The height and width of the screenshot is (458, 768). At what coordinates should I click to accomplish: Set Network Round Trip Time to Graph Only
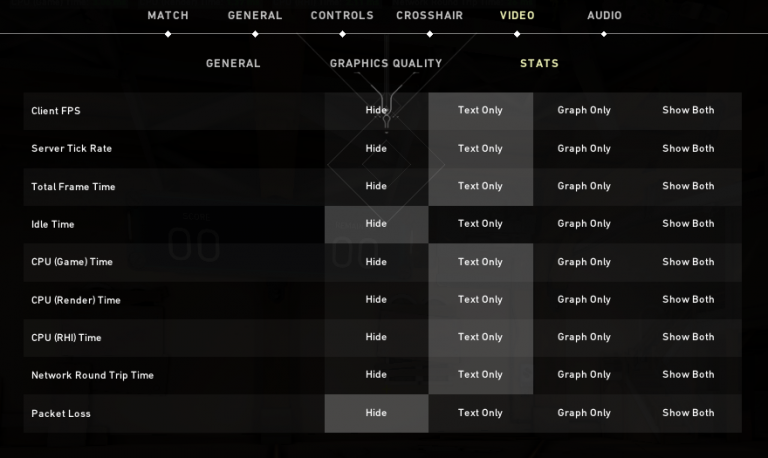tap(584, 375)
